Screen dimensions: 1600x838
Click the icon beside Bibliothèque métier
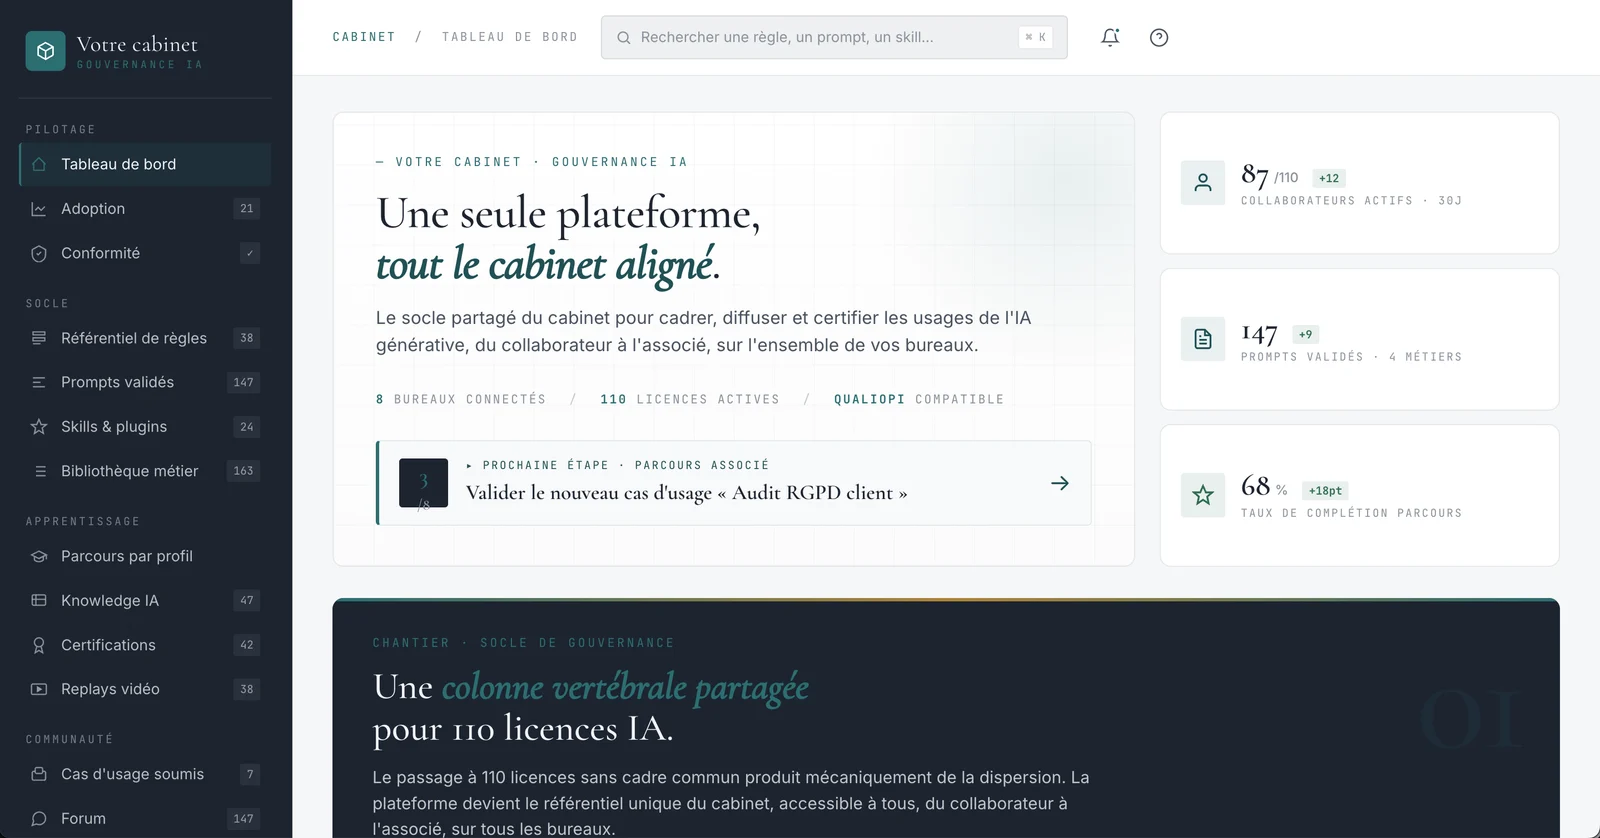click(x=39, y=471)
